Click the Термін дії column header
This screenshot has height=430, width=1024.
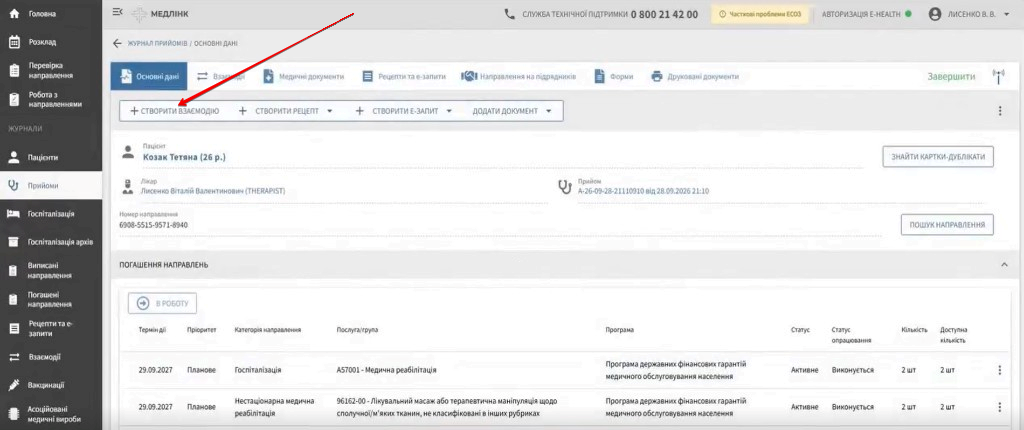point(152,330)
